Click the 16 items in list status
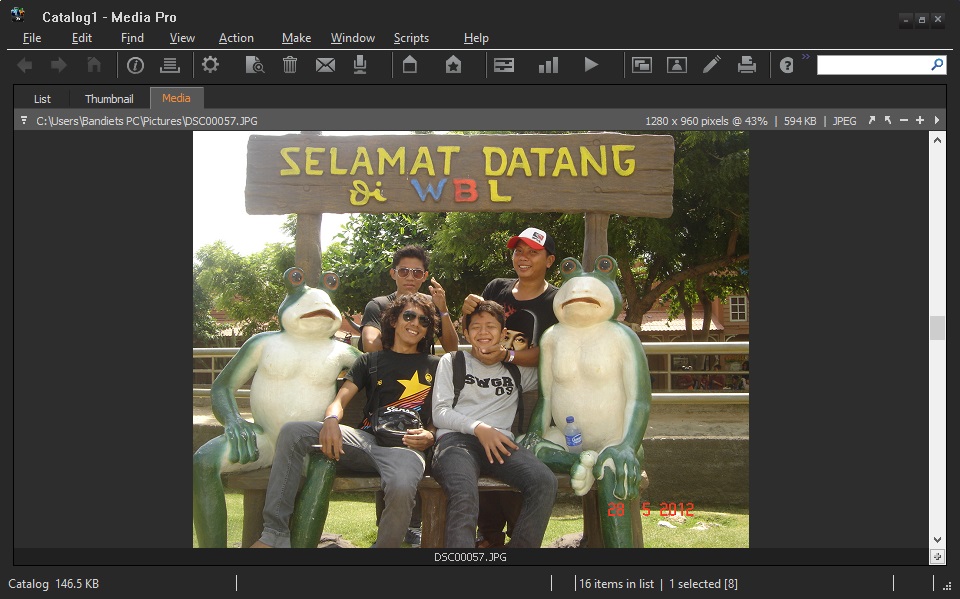The image size is (960, 599). (617, 584)
